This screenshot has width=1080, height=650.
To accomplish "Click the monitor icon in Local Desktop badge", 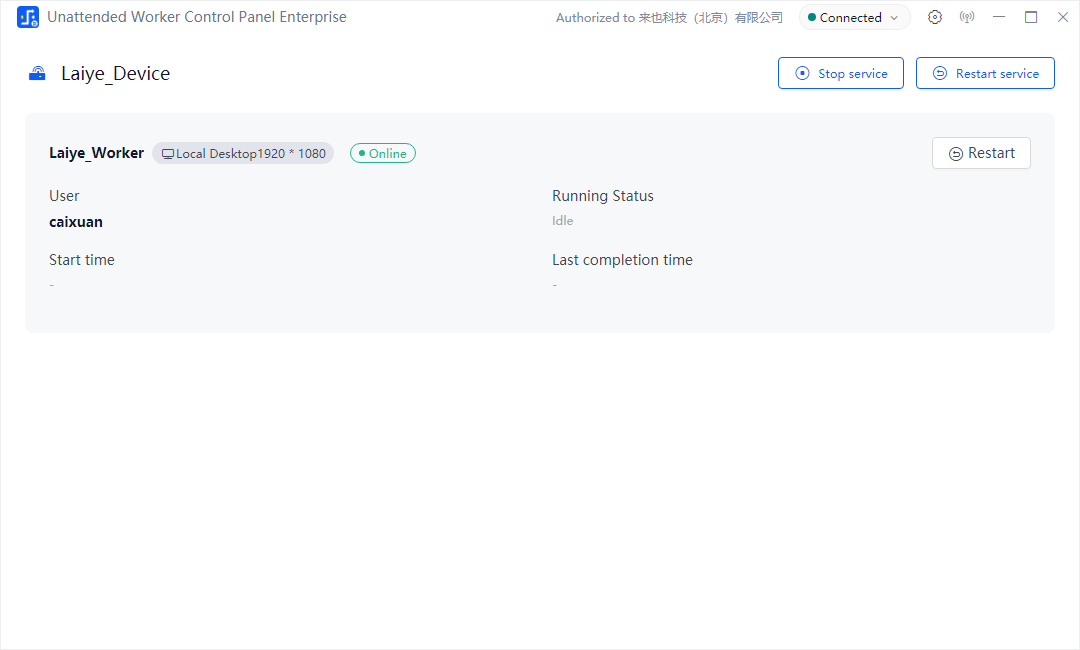I will coord(168,154).
